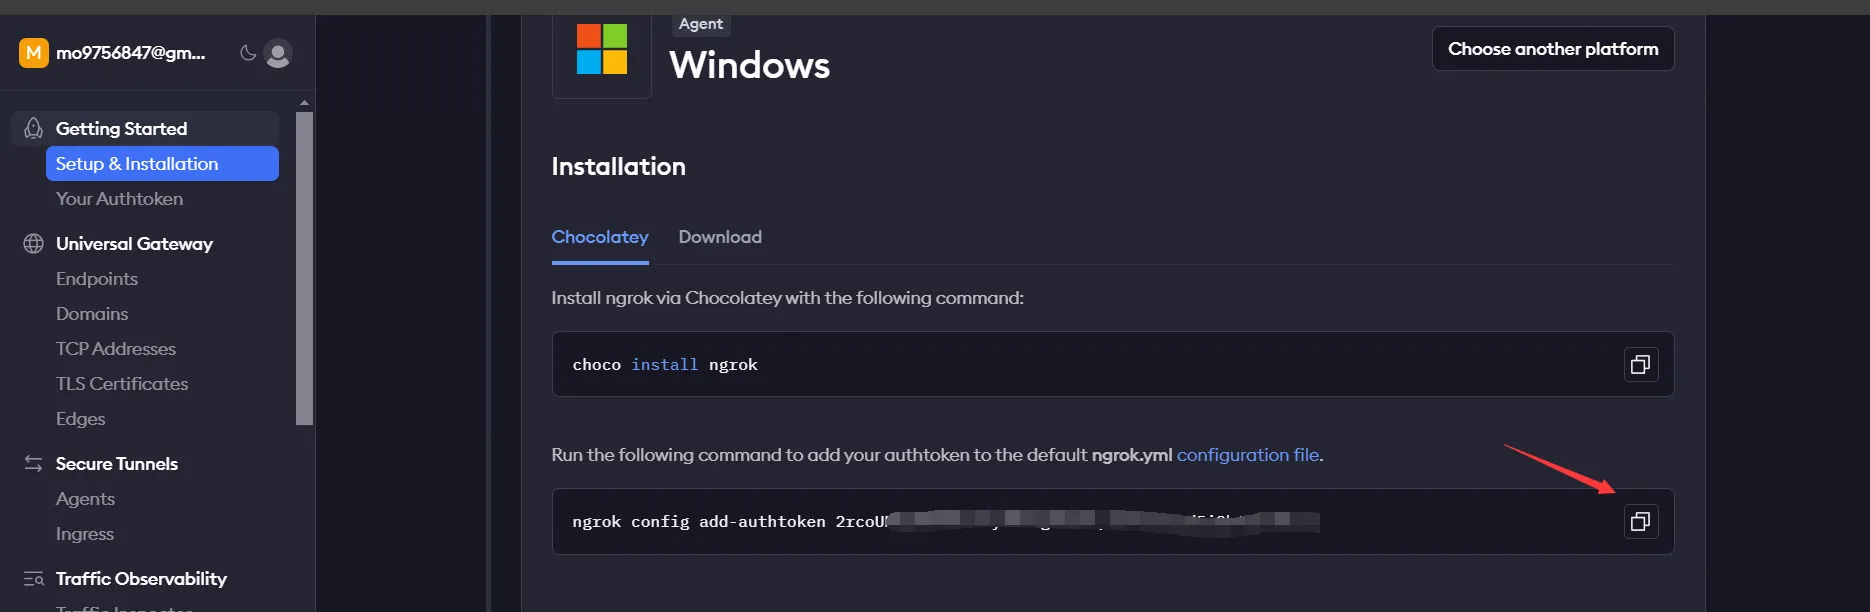This screenshot has width=1870, height=612.
Task: Go to Endpoints page
Action: [97, 278]
